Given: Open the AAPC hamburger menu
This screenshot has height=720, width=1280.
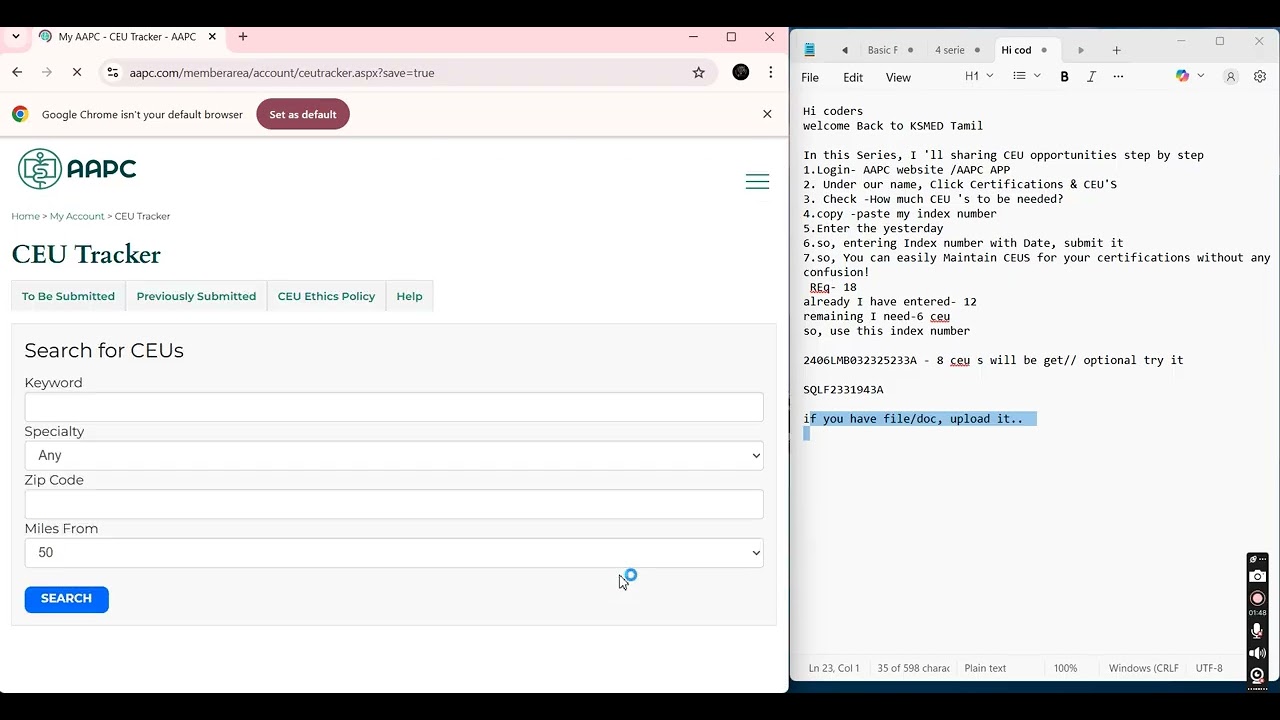Looking at the screenshot, I should [x=757, y=181].
